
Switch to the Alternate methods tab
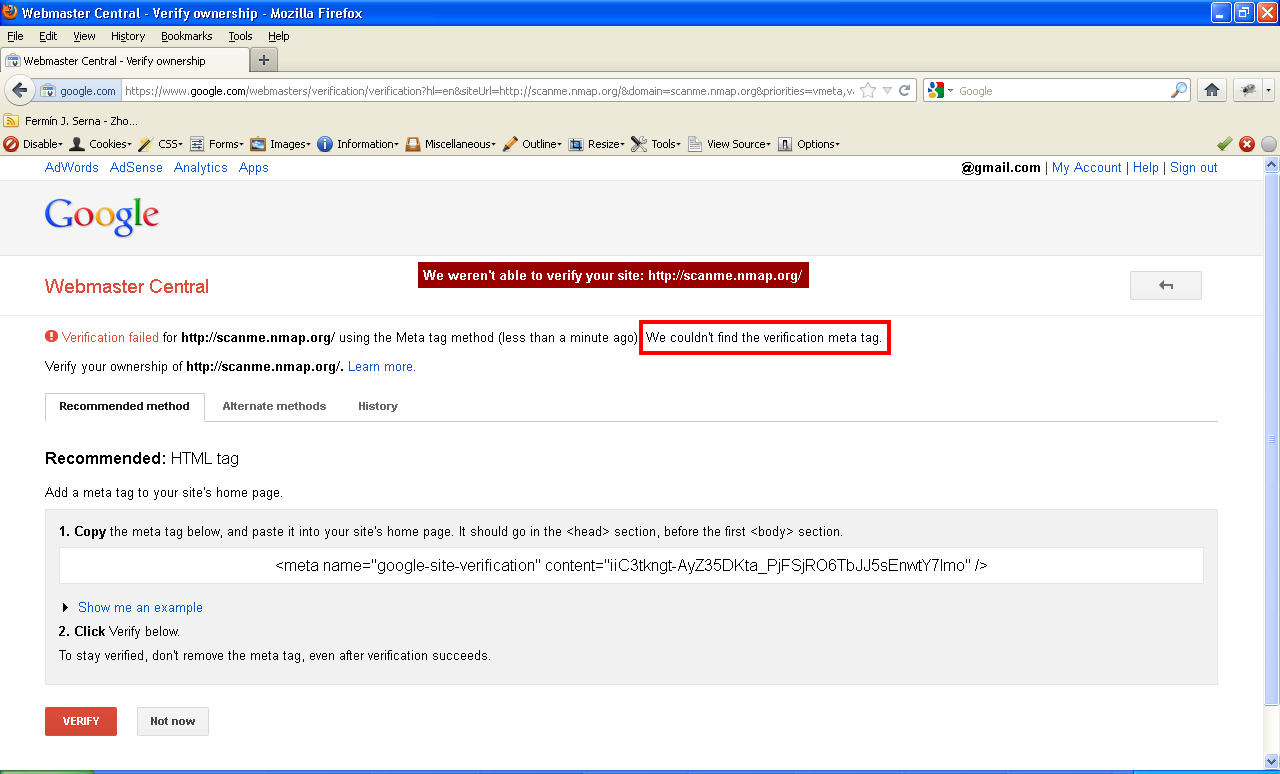coord(274,406)
